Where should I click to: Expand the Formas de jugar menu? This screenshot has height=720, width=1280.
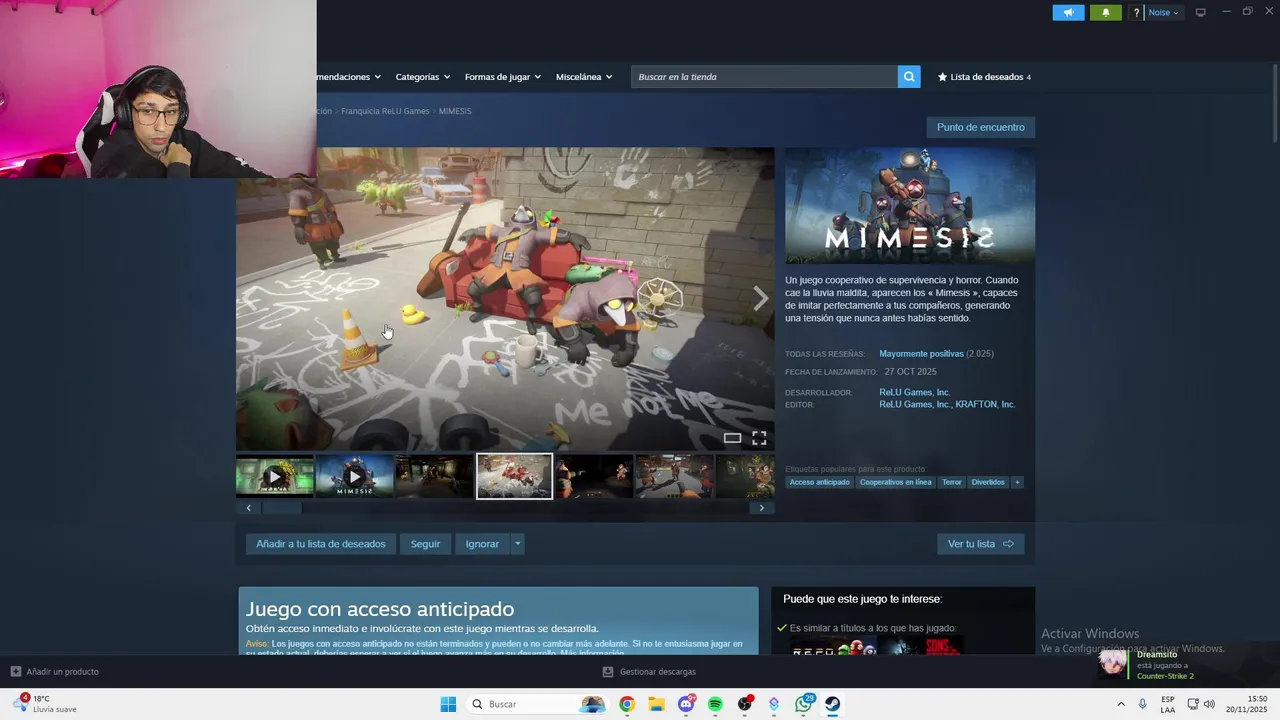coord(502,77)
